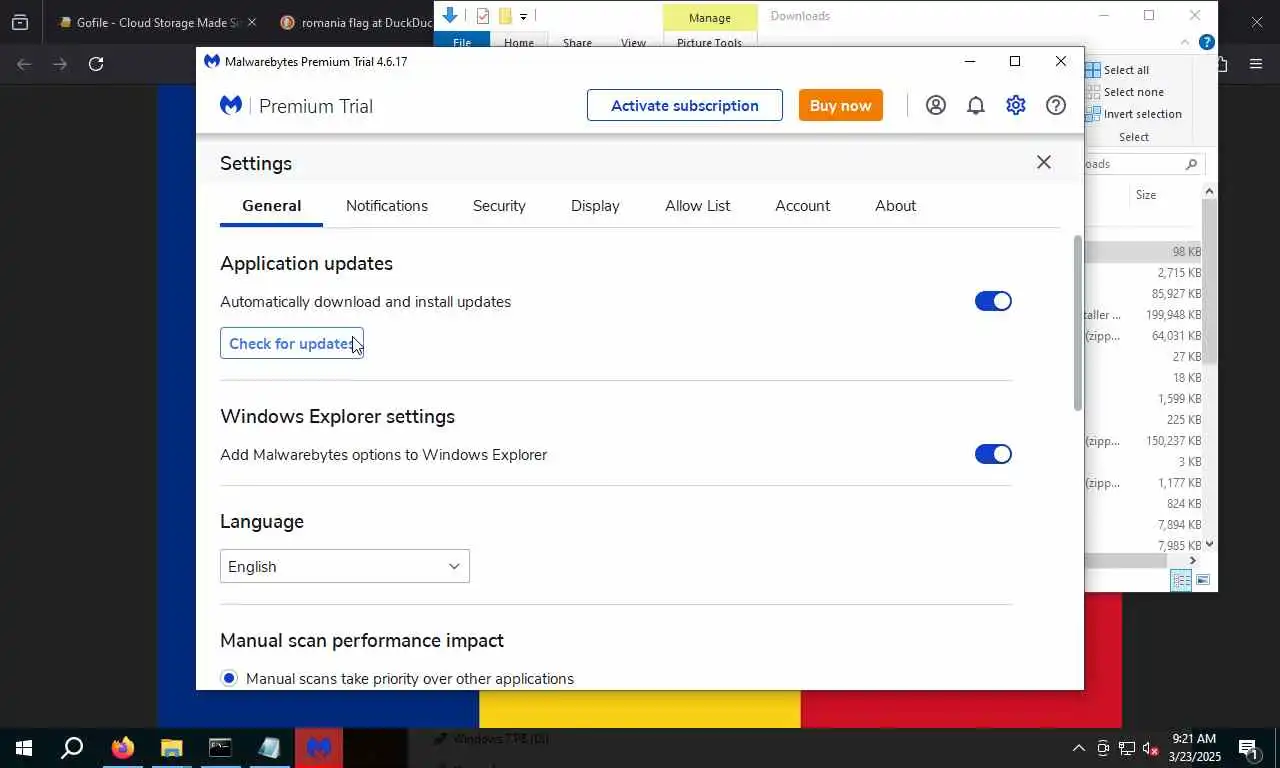Collapse the File Explorer ribbon with the chevron
Viewport: 1280px width, 768px height.
point(1185,42)
